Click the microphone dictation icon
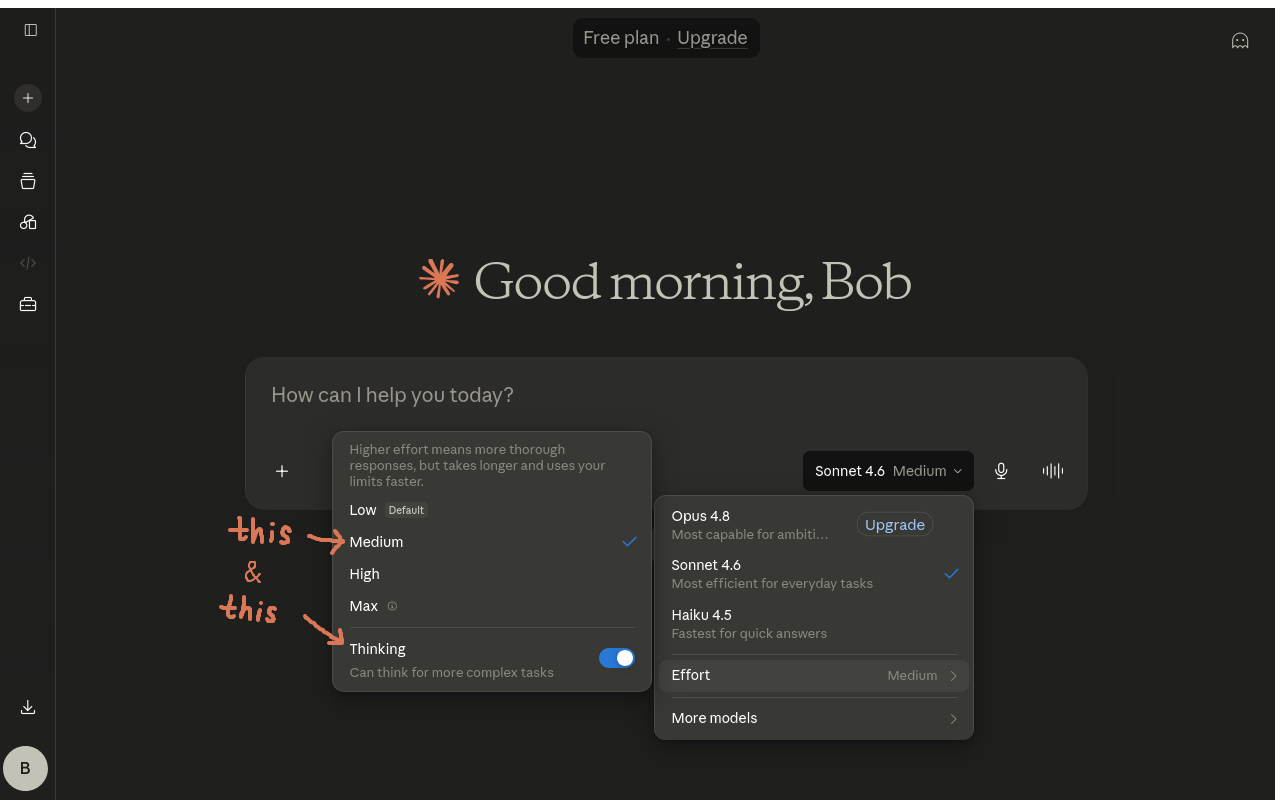This screenshot has width=1280, height=800. point(1001,471)
